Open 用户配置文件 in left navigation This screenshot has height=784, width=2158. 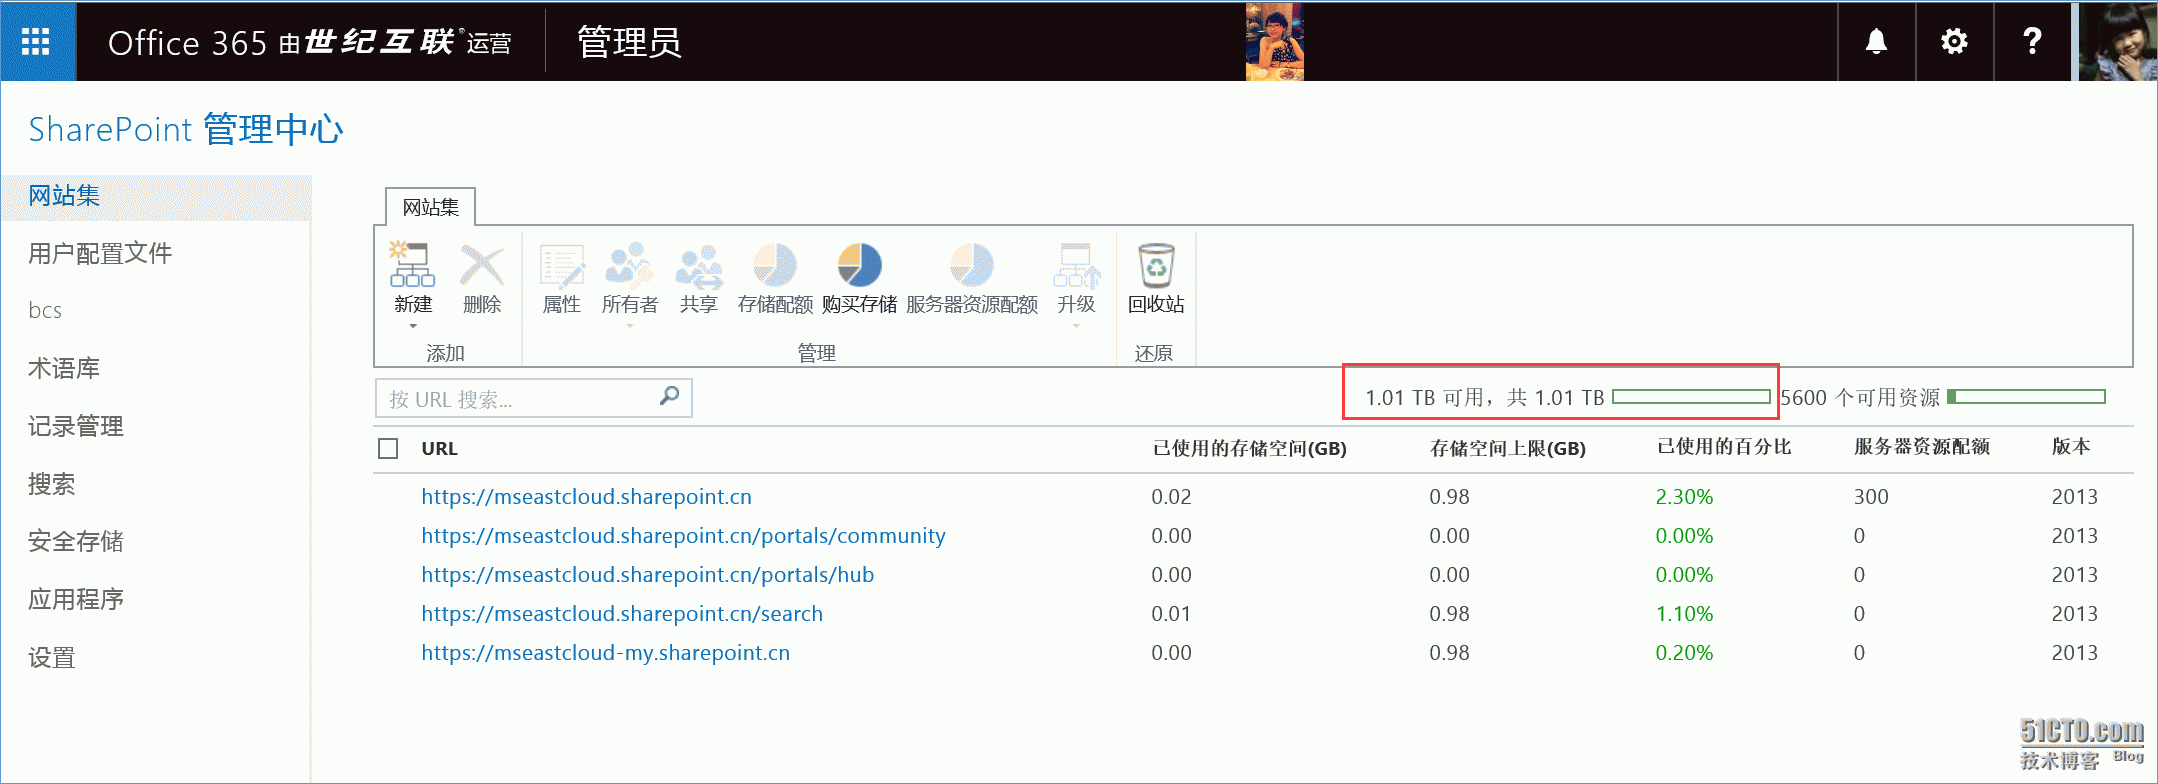pos(100,253)
